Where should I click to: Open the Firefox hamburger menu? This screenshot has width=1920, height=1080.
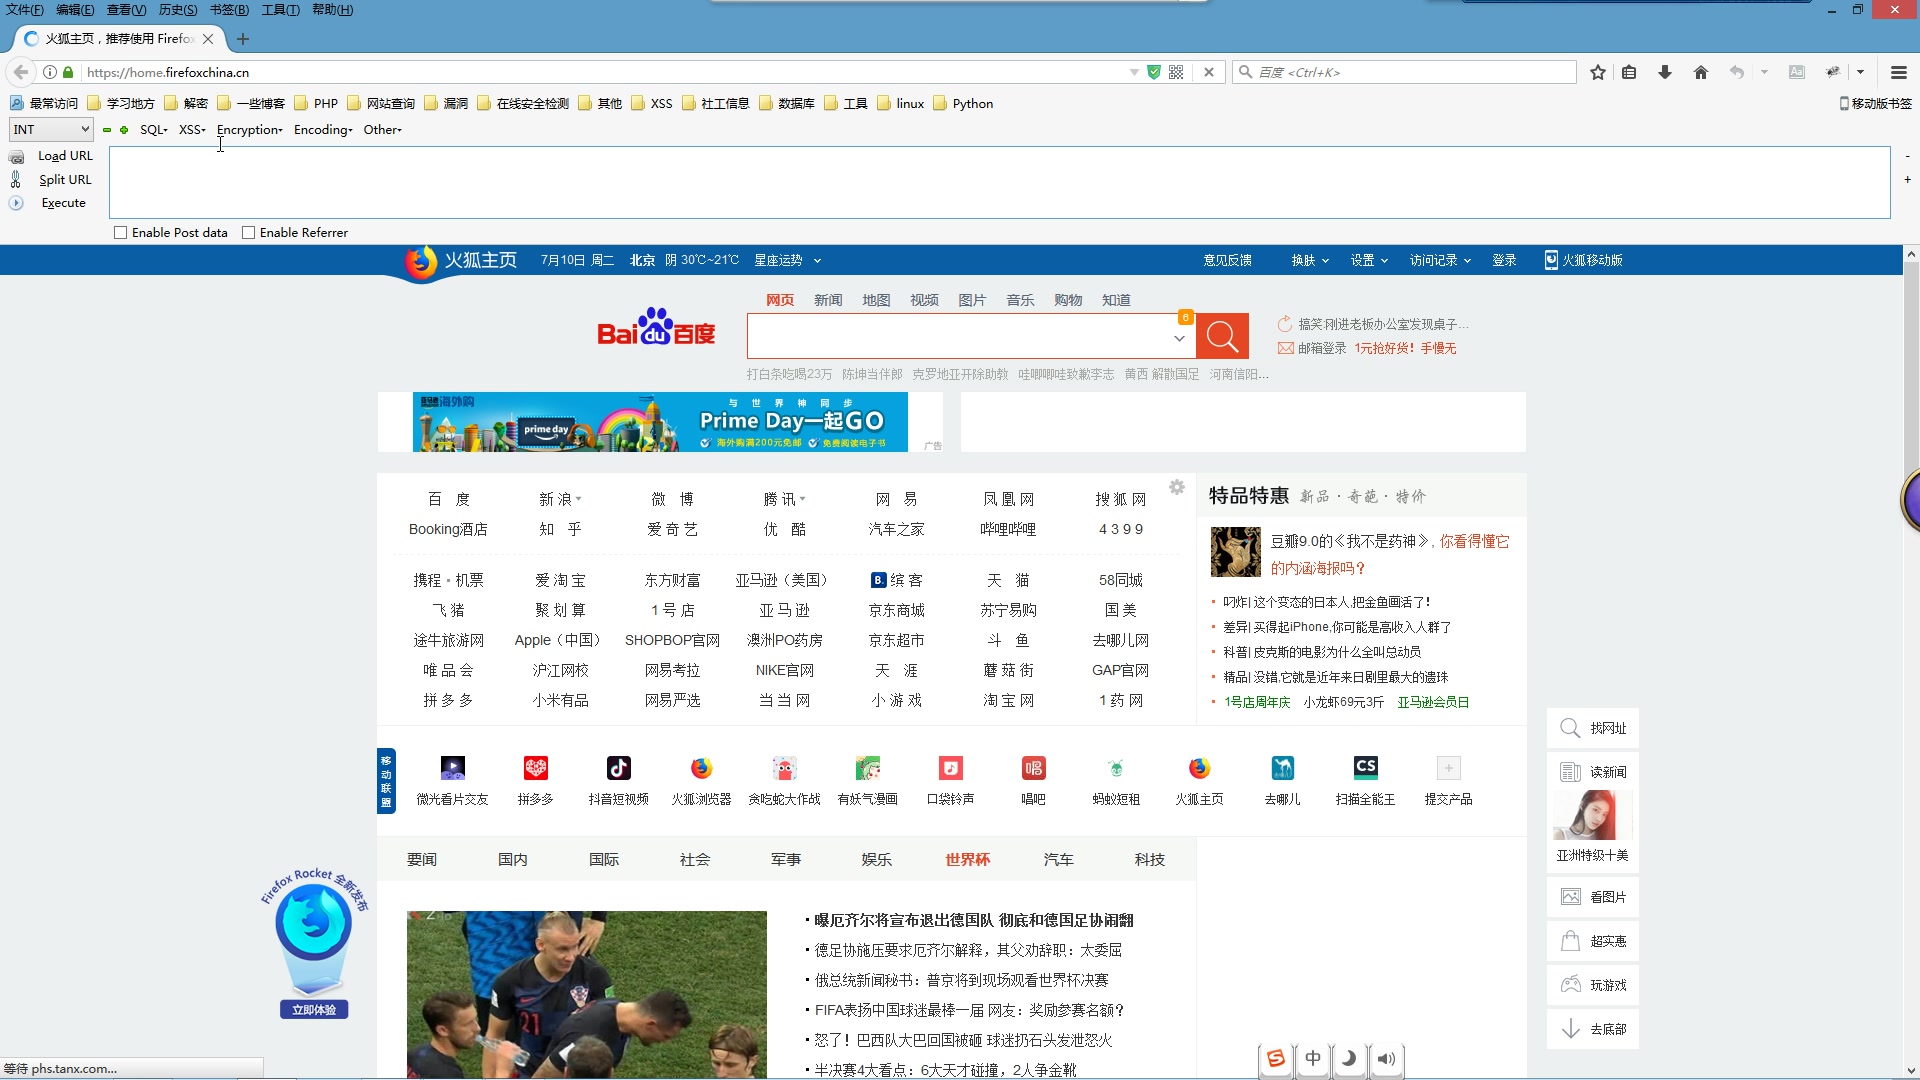coord(1898,71)
